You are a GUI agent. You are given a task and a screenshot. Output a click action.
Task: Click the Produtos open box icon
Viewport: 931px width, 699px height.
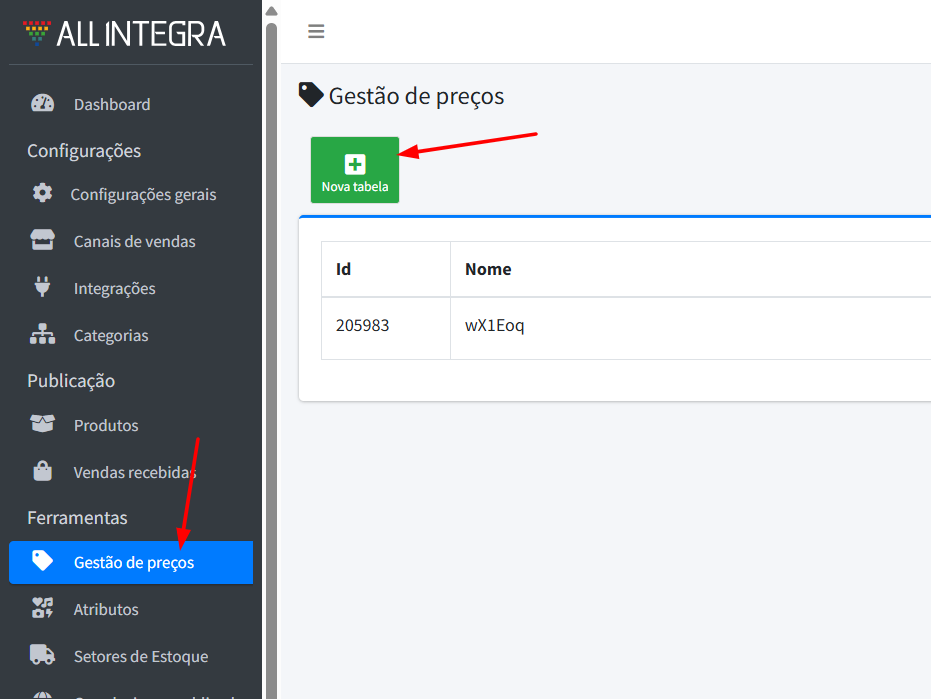coord(42,425)
